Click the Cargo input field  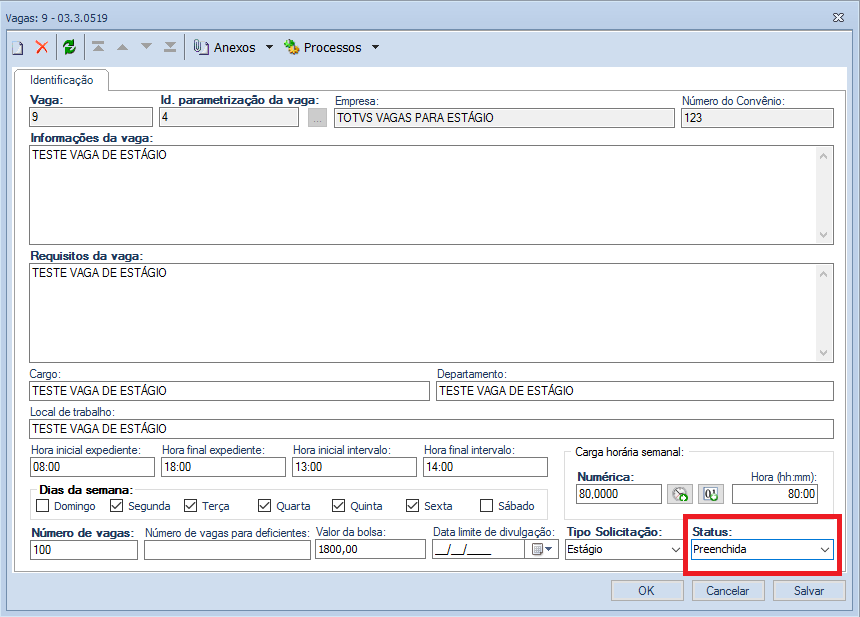(229, 391)
